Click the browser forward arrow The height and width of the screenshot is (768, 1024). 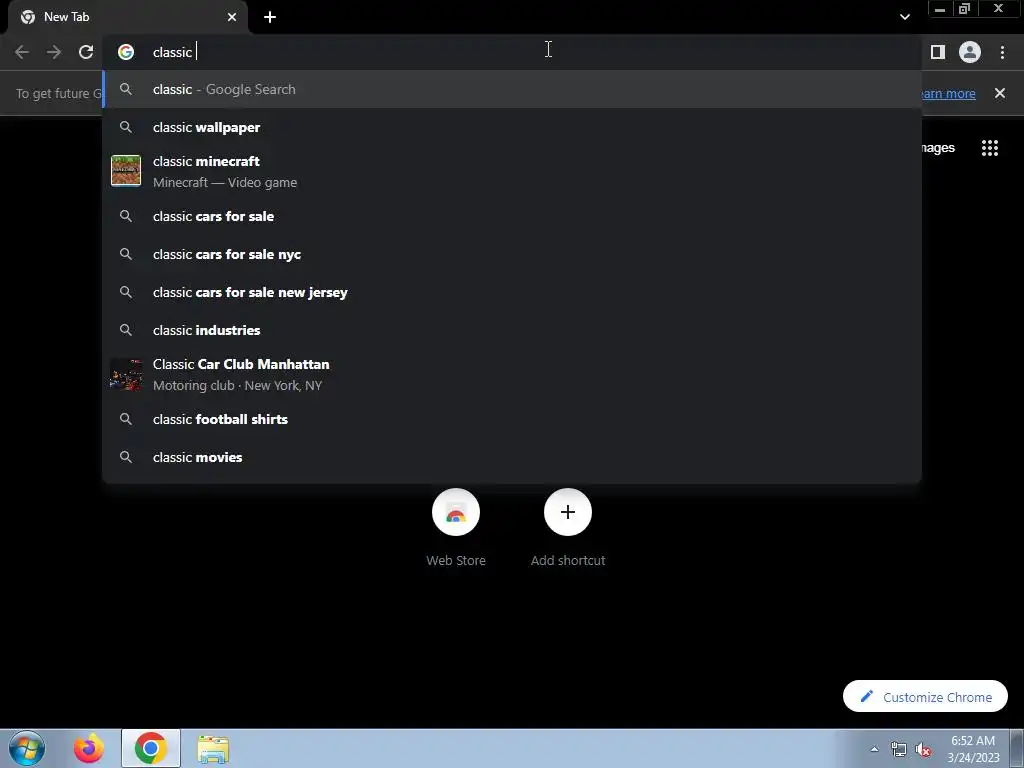click(x=54, y=52)
